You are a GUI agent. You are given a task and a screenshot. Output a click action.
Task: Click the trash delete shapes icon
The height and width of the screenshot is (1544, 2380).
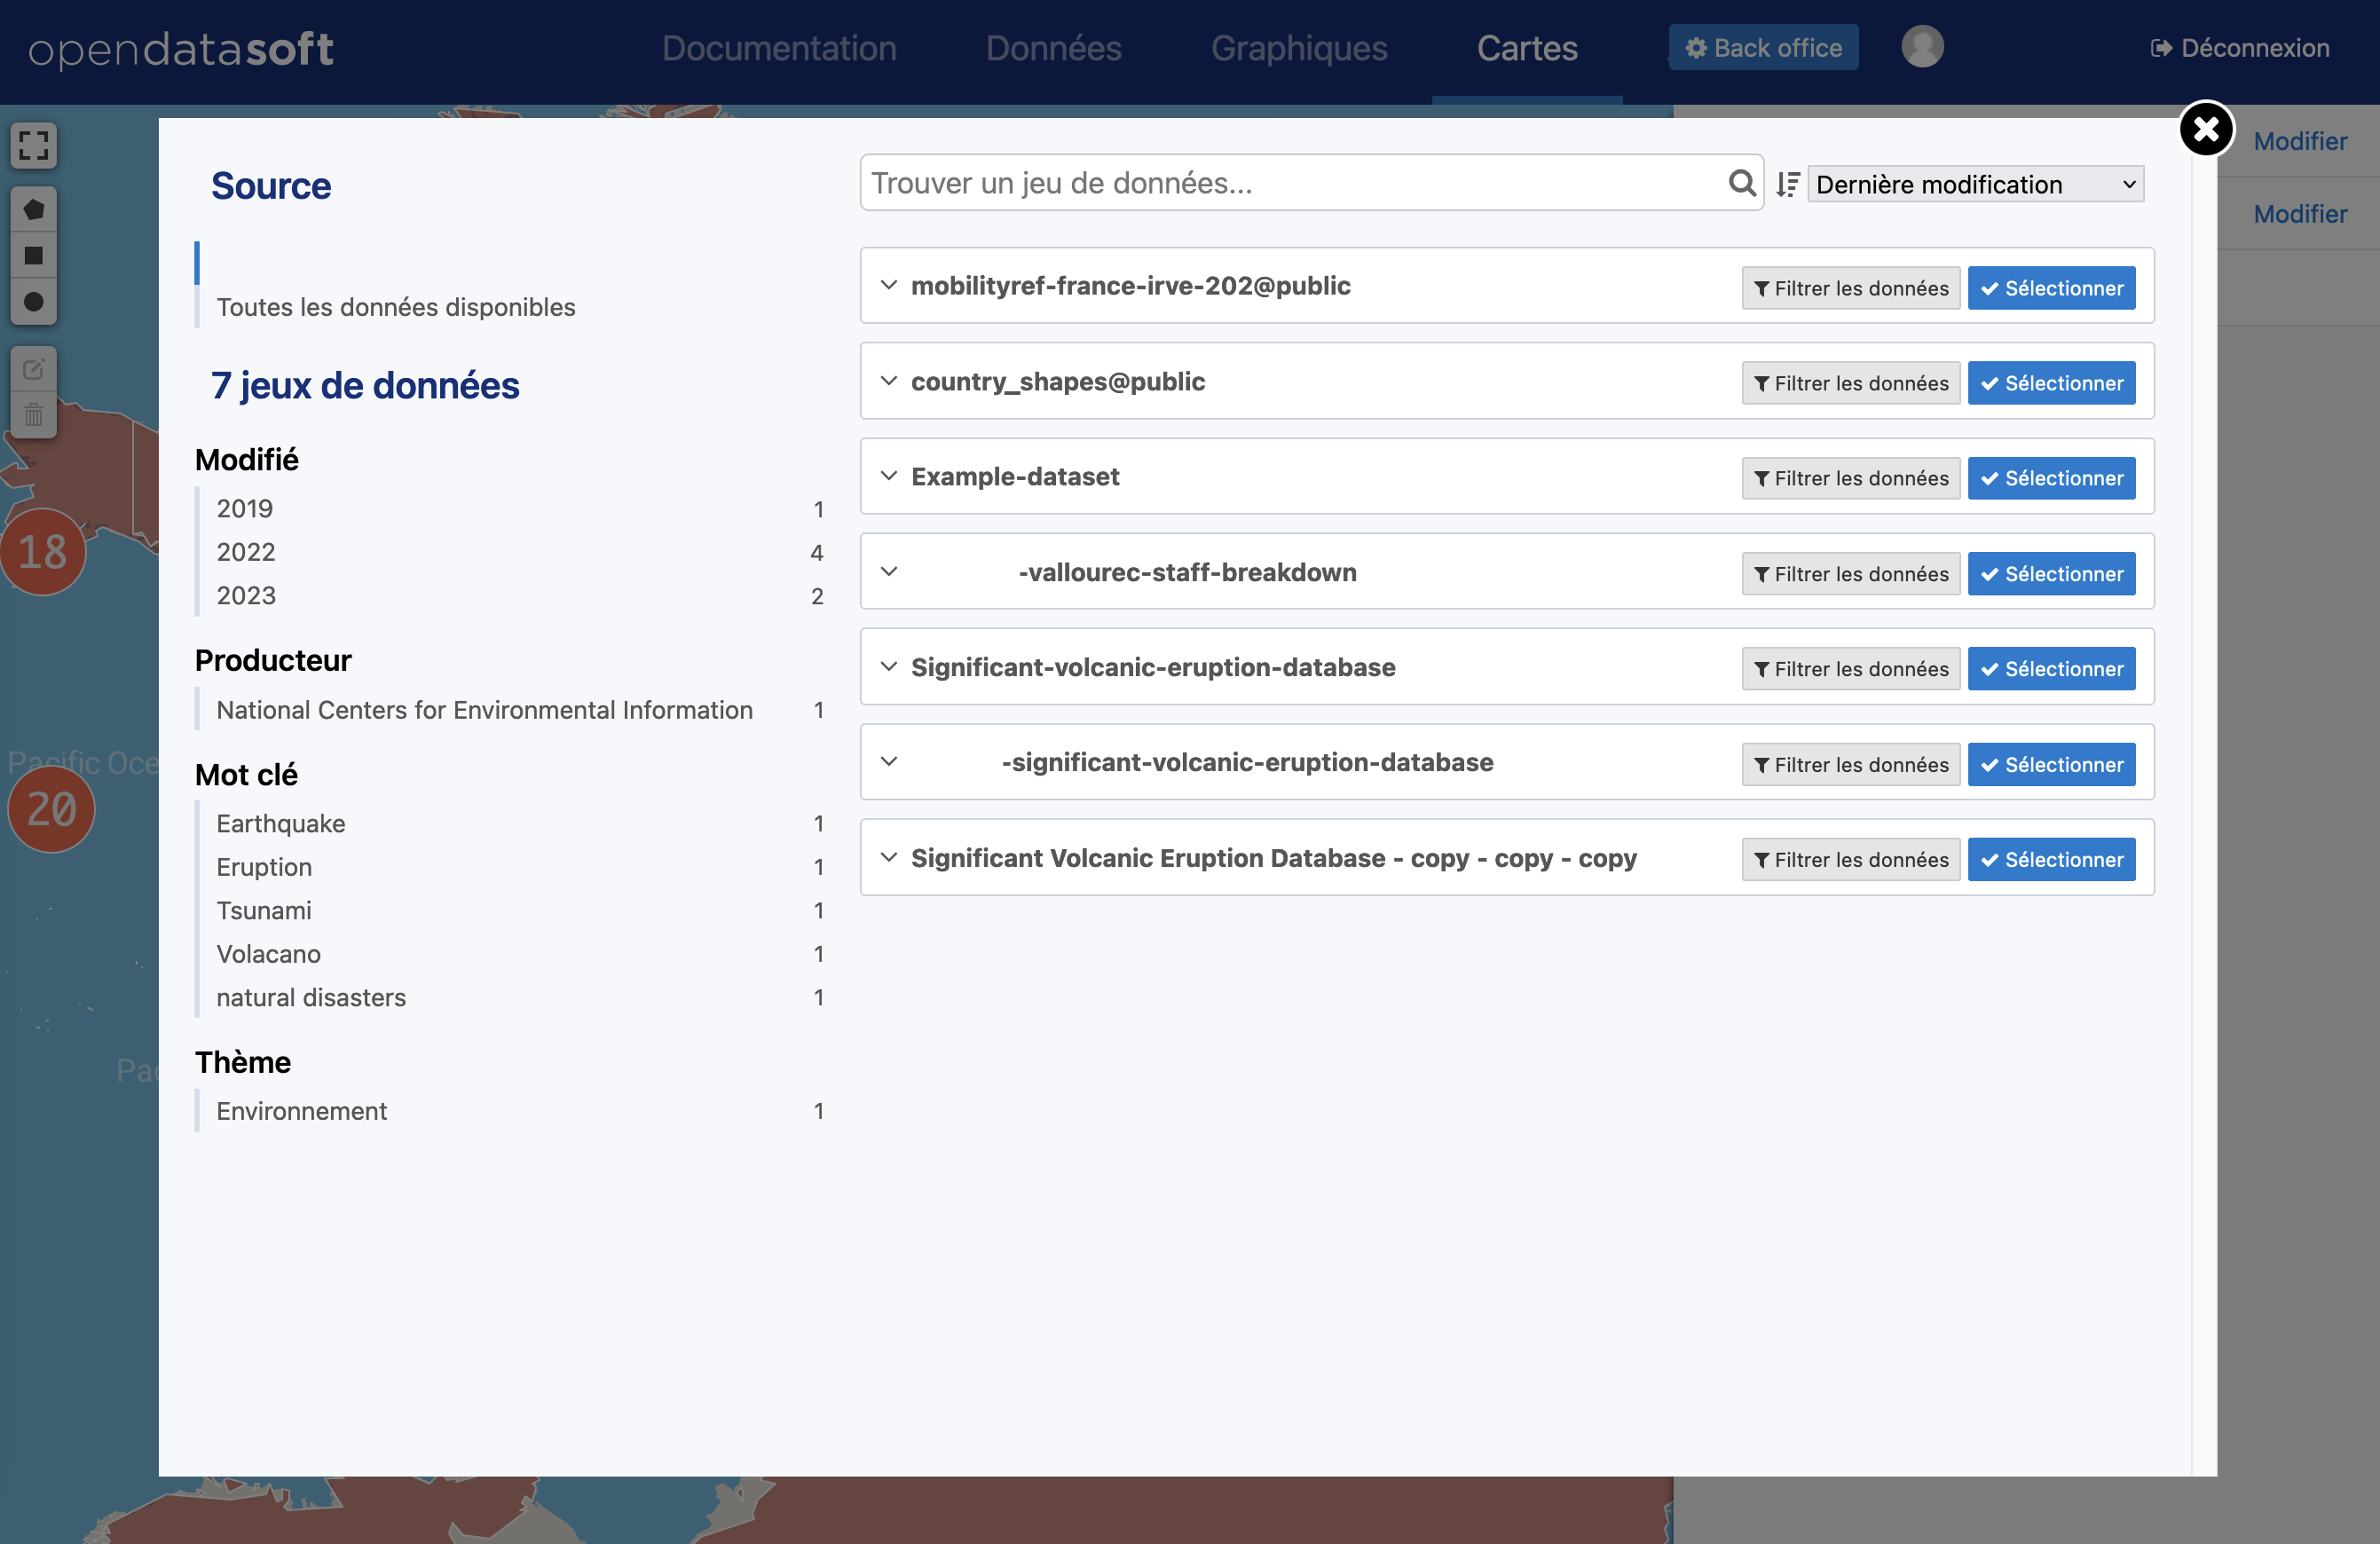pos(33,414)
